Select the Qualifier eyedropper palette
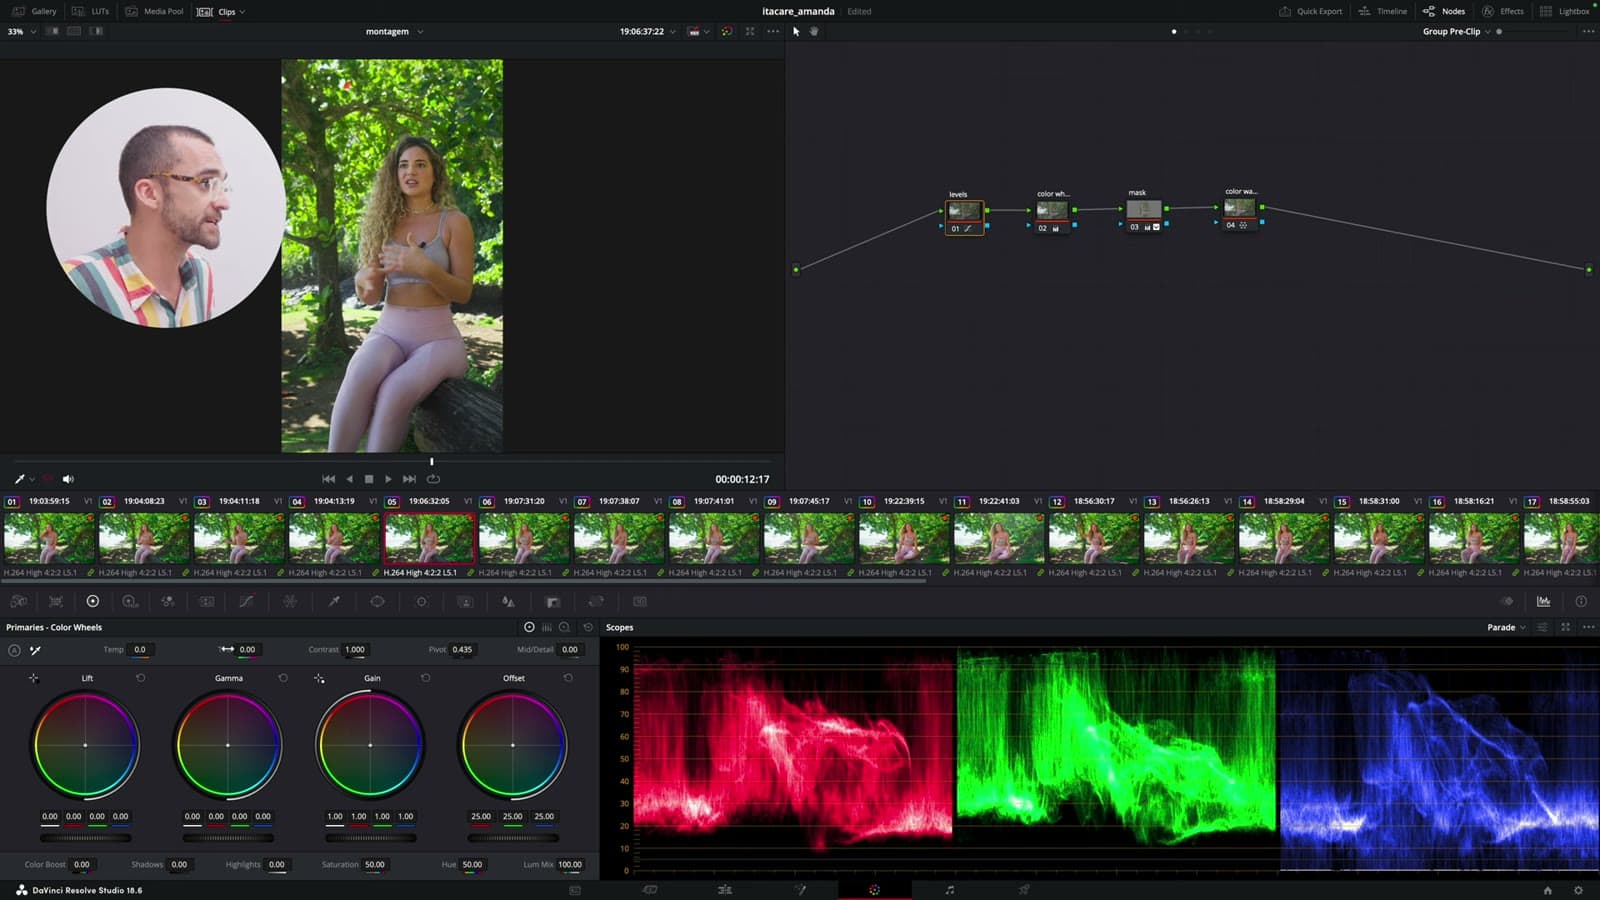 pyautogui.click(x=334, y=601)
